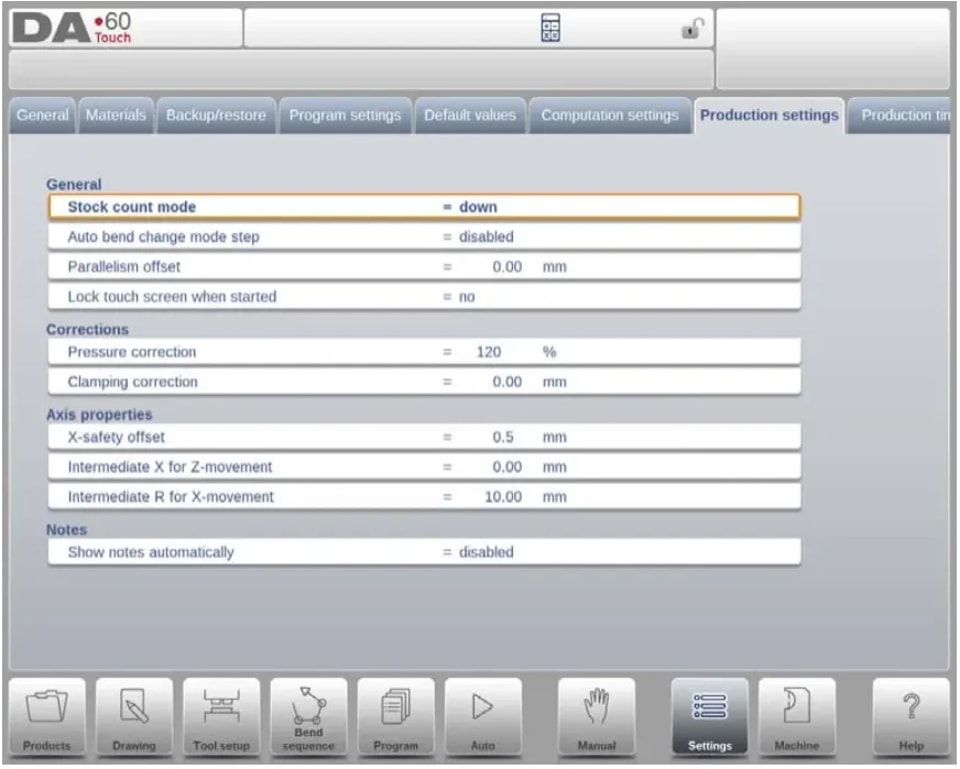
Task: Edit the Pressure correction percentage
Action: pos(424,352)
